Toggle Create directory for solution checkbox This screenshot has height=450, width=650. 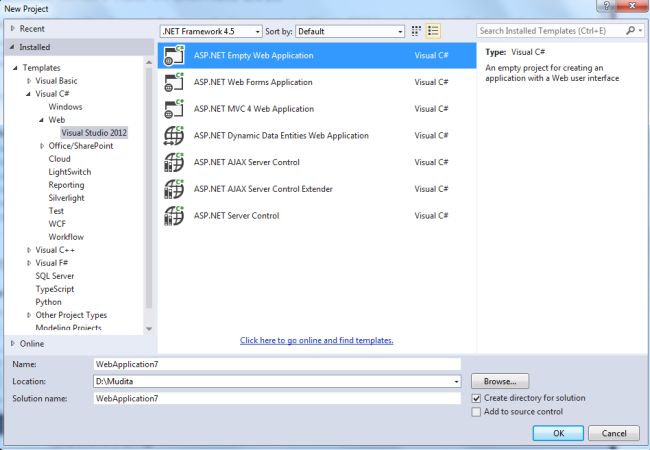click(476, 398)
